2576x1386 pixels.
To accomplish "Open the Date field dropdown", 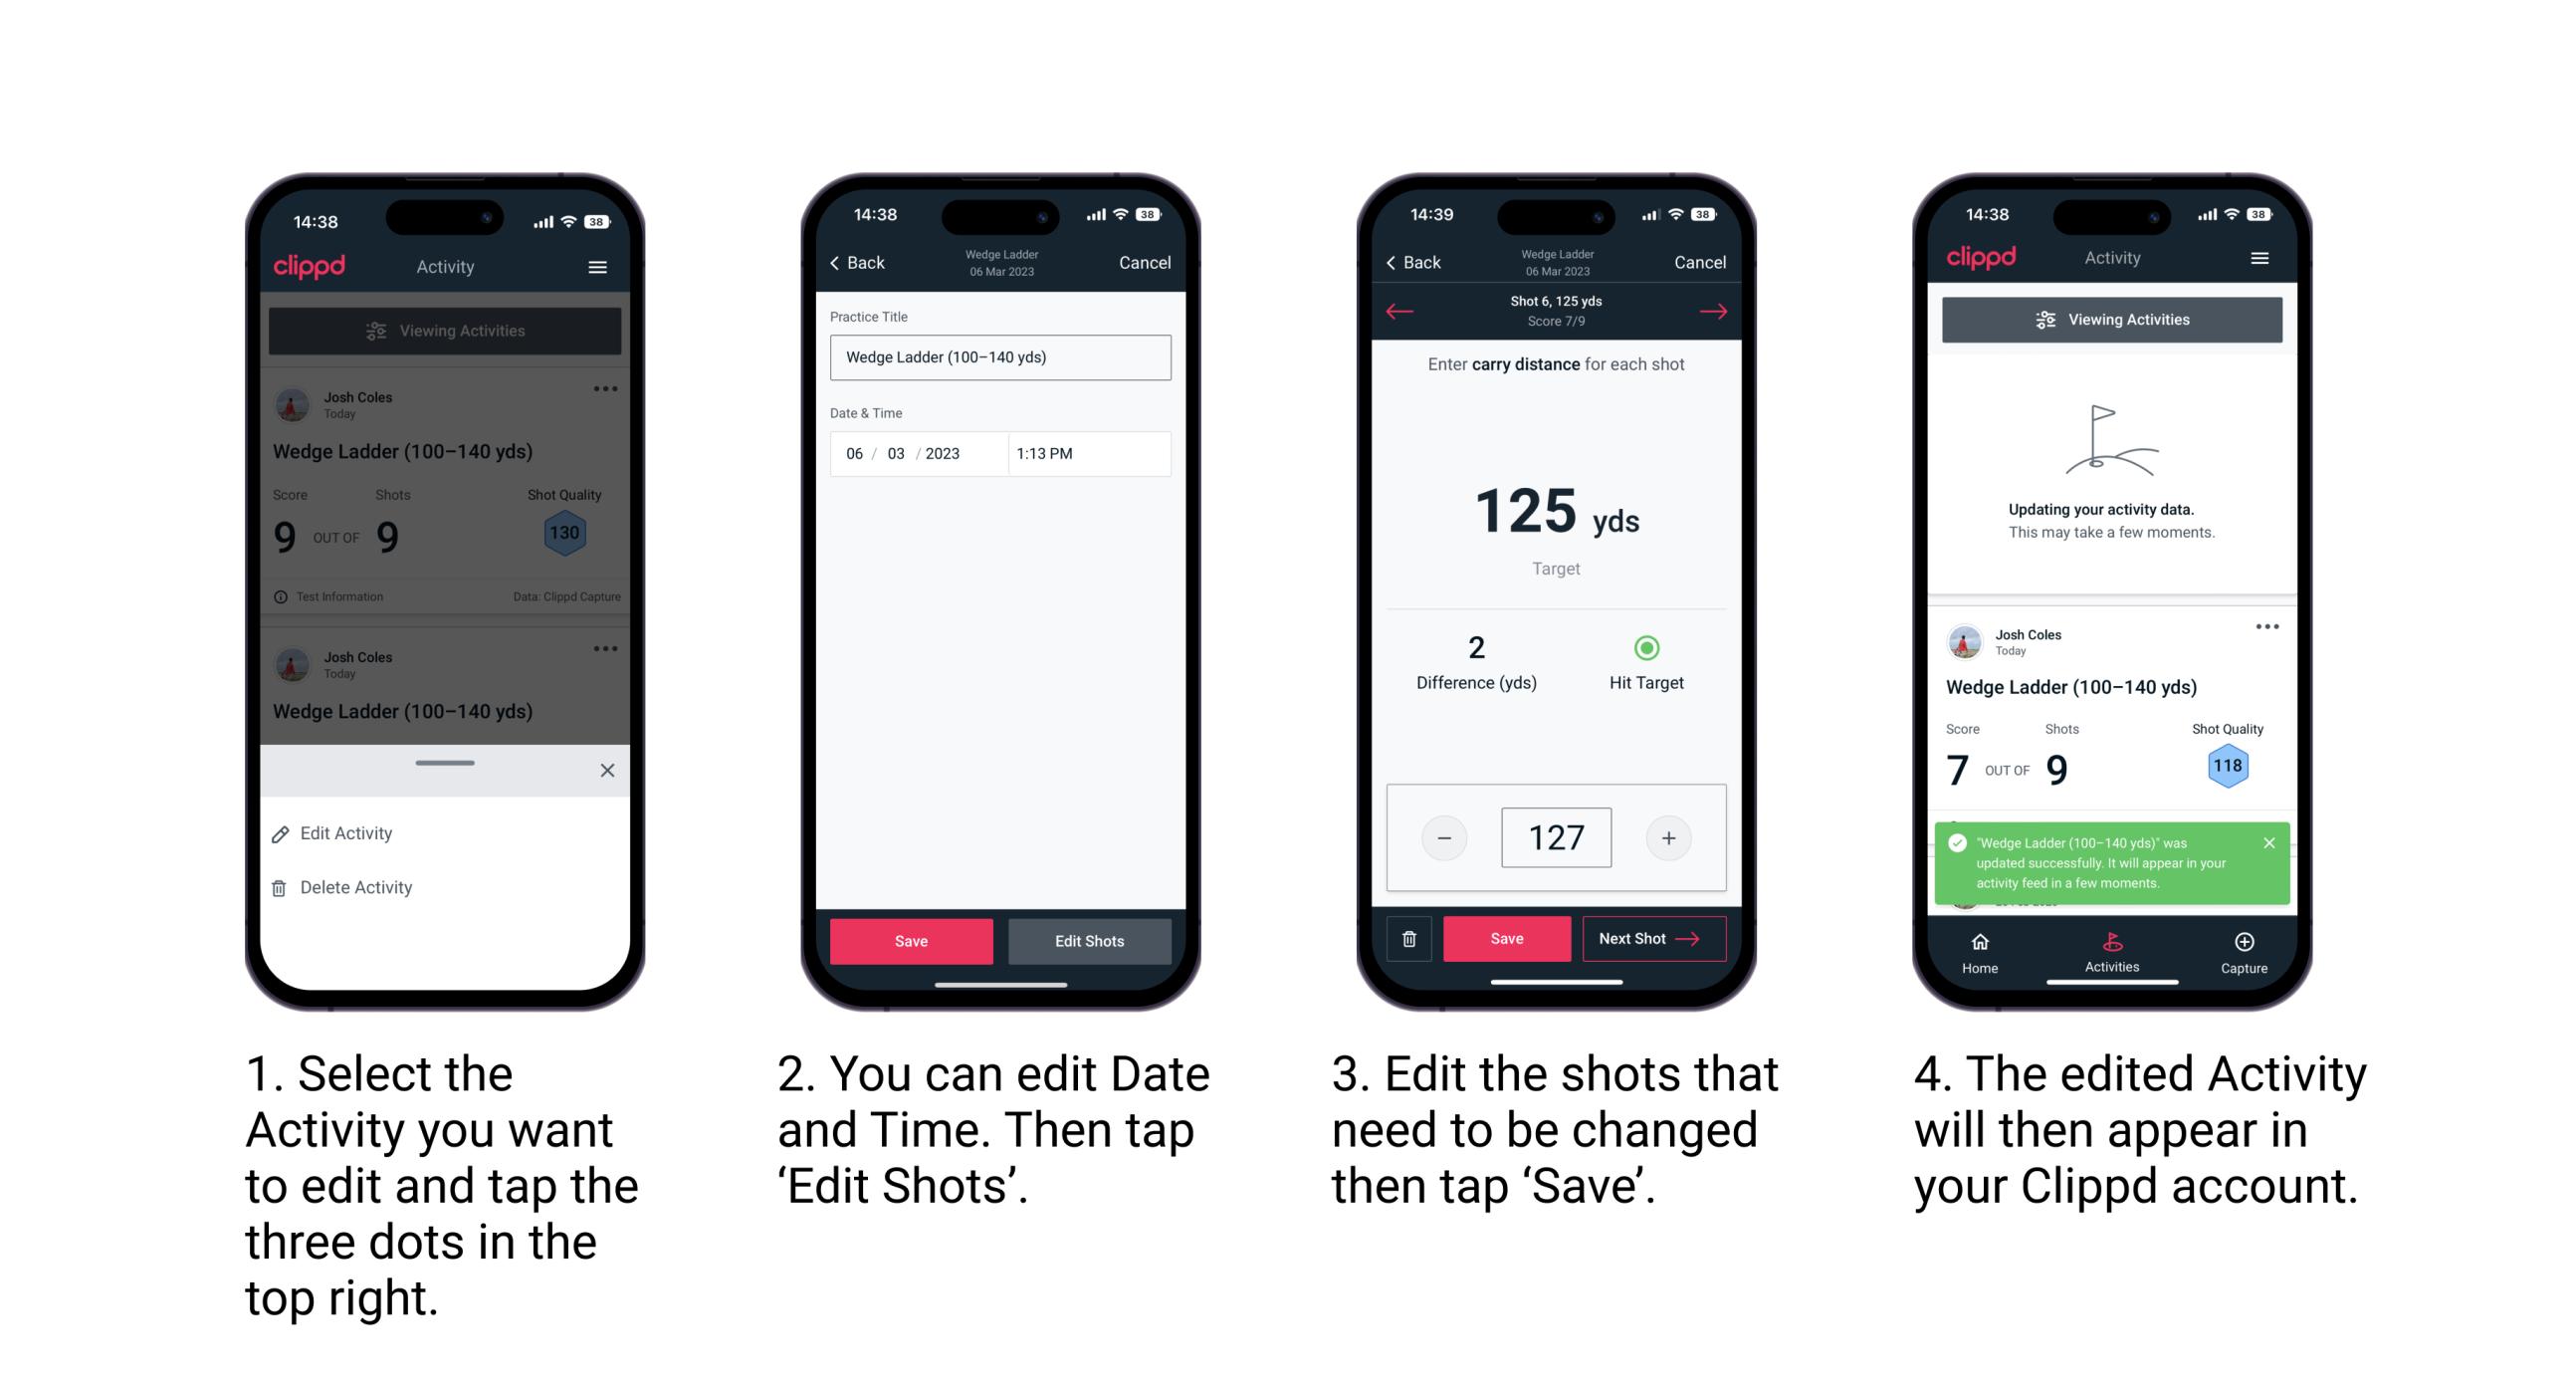I will 904,452.
